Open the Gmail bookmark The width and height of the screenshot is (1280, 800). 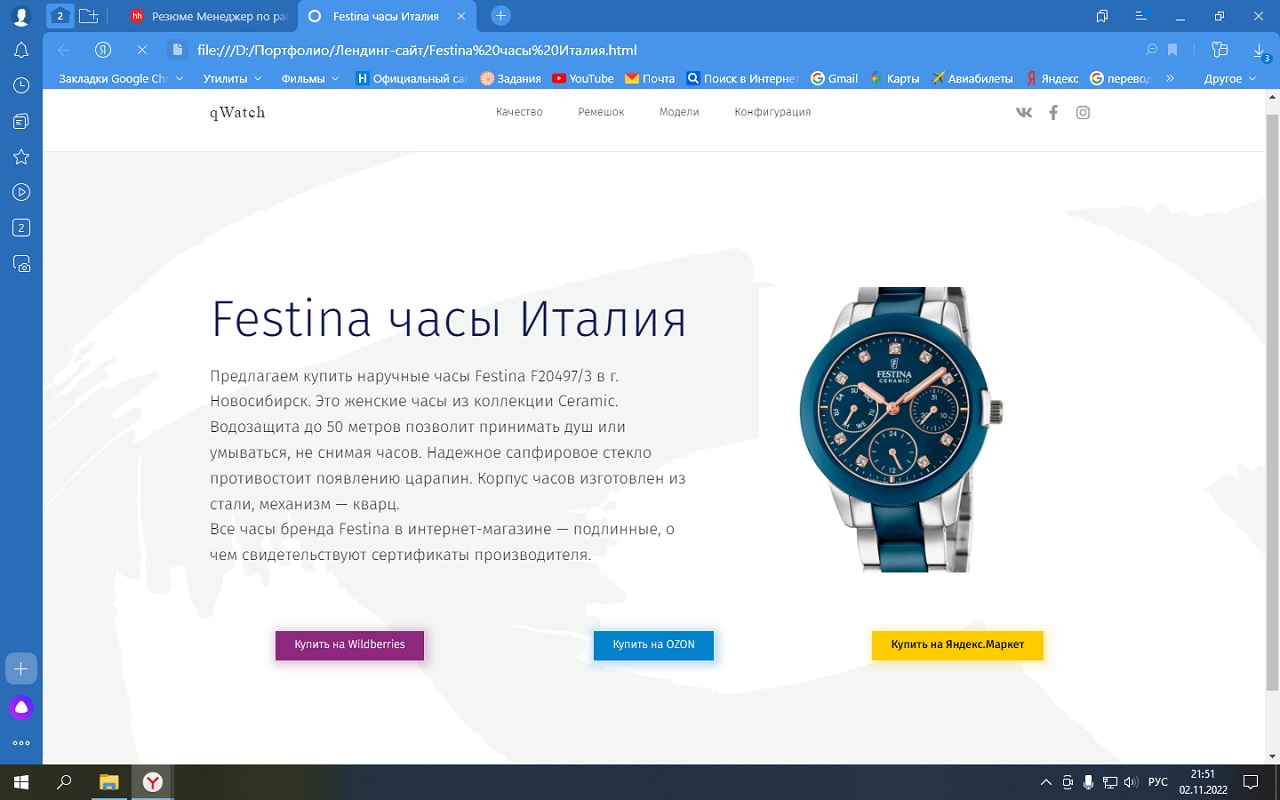[834, 78]
